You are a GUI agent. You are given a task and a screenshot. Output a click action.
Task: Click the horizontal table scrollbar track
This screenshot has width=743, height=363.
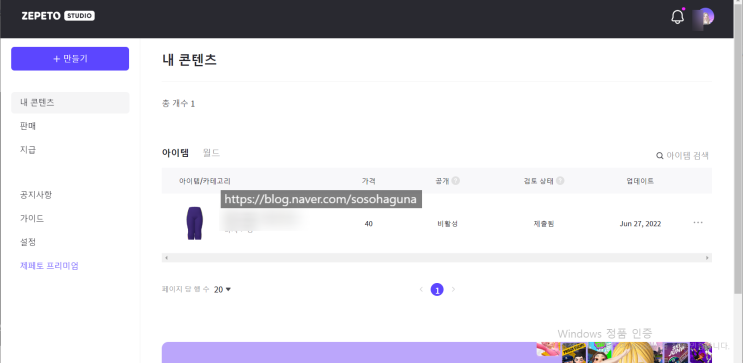[x=436, y=258]
